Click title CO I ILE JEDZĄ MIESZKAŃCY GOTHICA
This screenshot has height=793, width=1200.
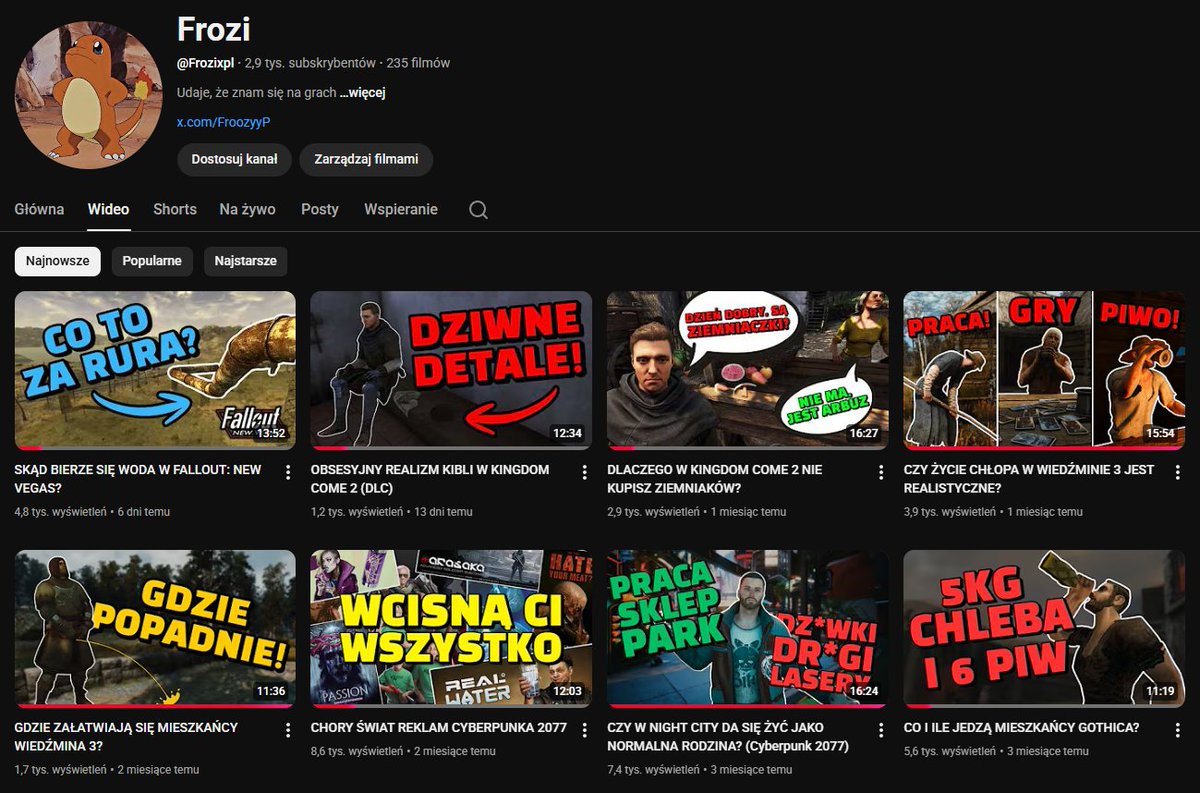tap(1021, 728)
